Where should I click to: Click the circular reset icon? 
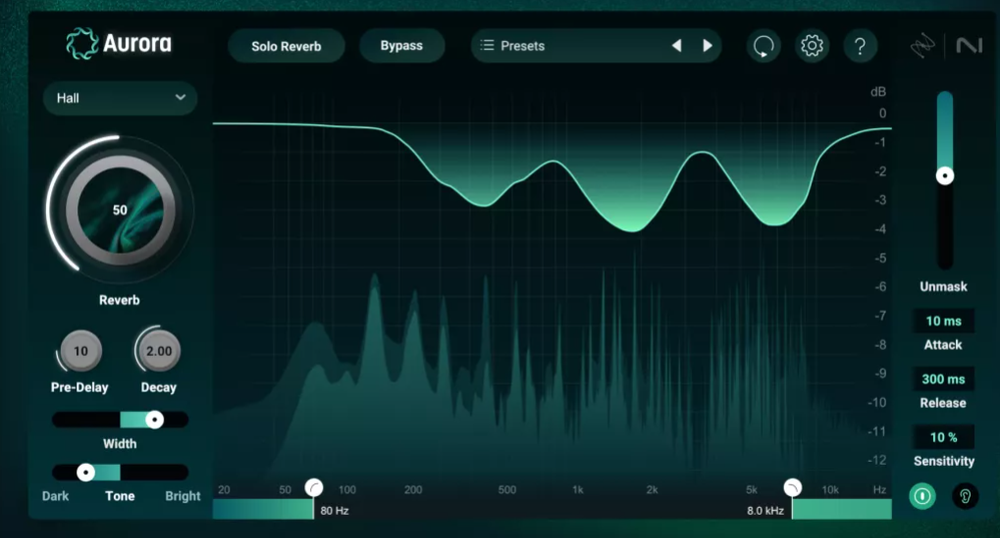(x=763, y=46)
